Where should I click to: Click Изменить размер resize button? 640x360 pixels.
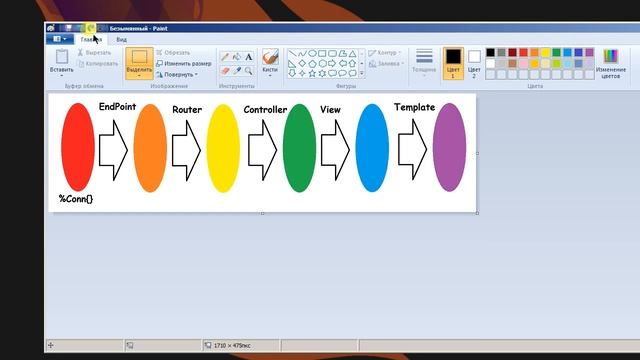[x=184, y=64]
